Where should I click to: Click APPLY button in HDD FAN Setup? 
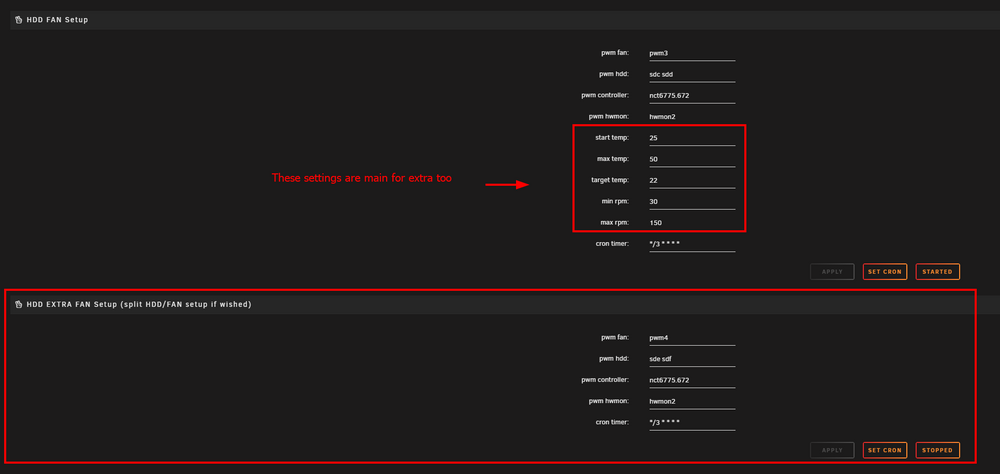[x=832, y=272]
